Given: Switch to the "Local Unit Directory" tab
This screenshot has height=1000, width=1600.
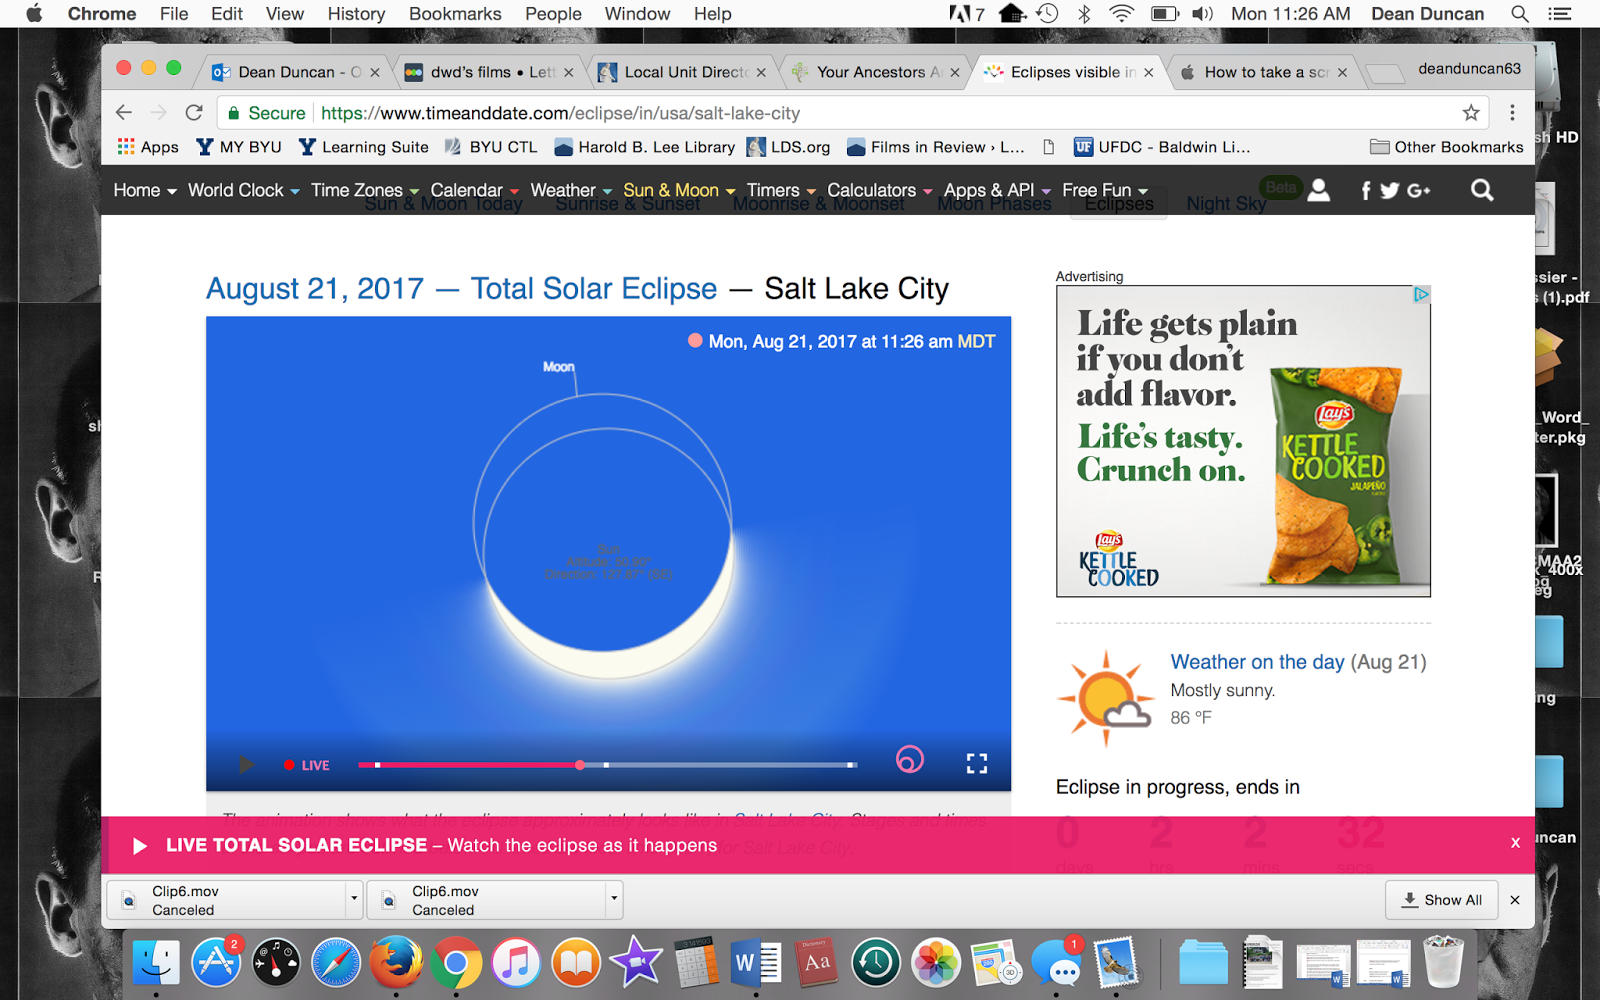Looking at the screenshot, I should coord(682,72).
